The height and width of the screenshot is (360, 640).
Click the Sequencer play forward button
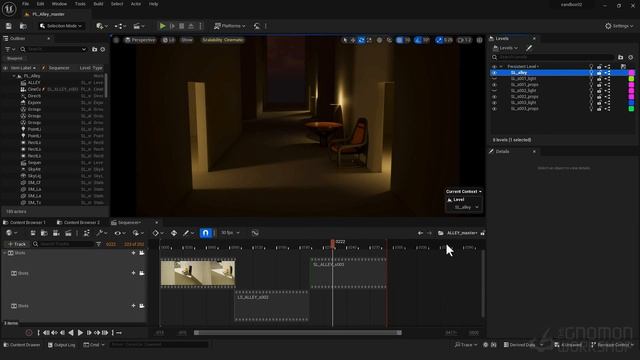pyautogui.click(x=80, y=333)
